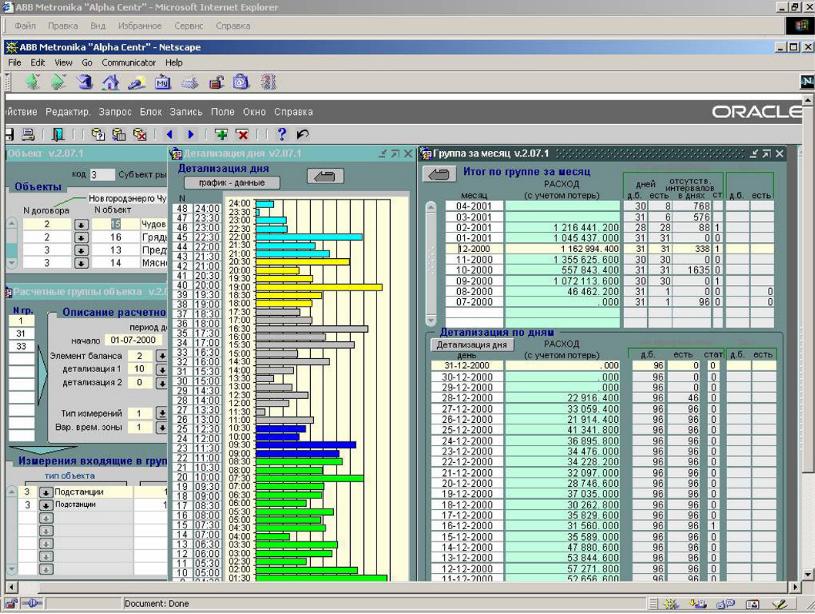Click Детализация дня button

pos(471,345)
